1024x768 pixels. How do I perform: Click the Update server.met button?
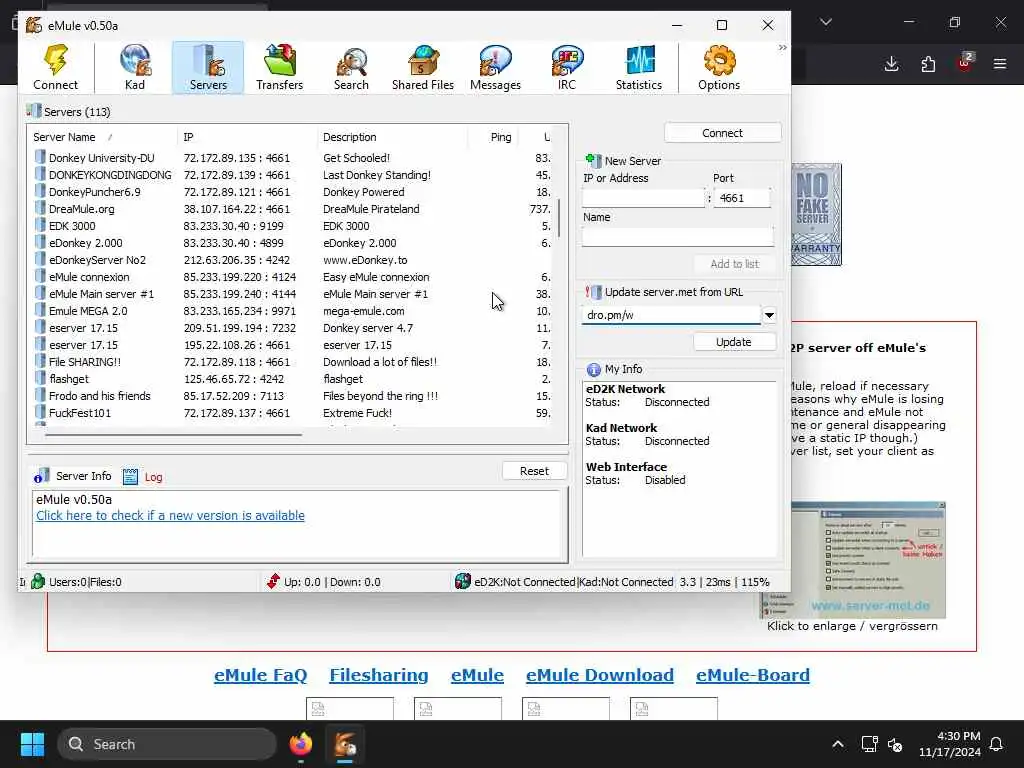tap(734, 342)
